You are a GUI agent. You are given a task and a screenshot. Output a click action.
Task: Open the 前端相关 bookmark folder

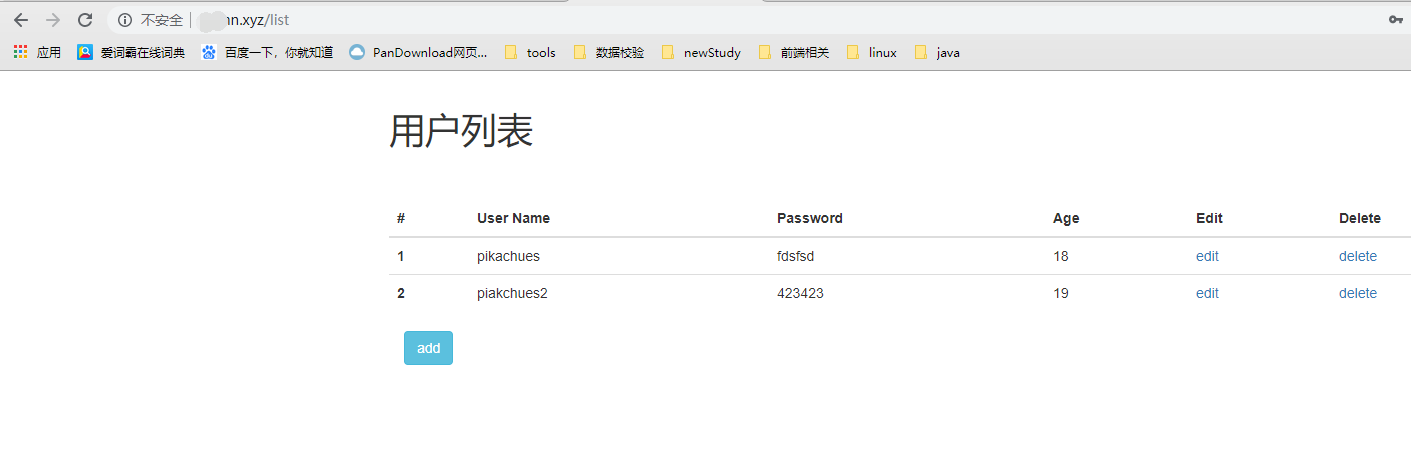(x=794, y=53)
